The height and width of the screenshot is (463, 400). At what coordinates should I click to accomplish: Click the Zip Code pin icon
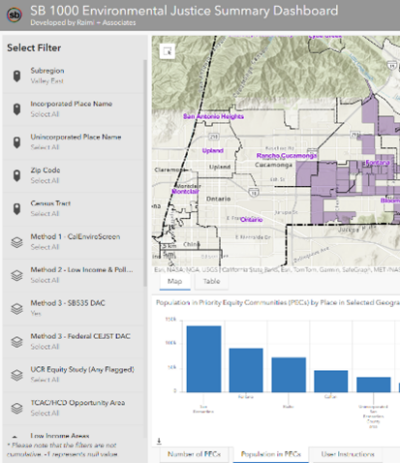coord(17,175)
